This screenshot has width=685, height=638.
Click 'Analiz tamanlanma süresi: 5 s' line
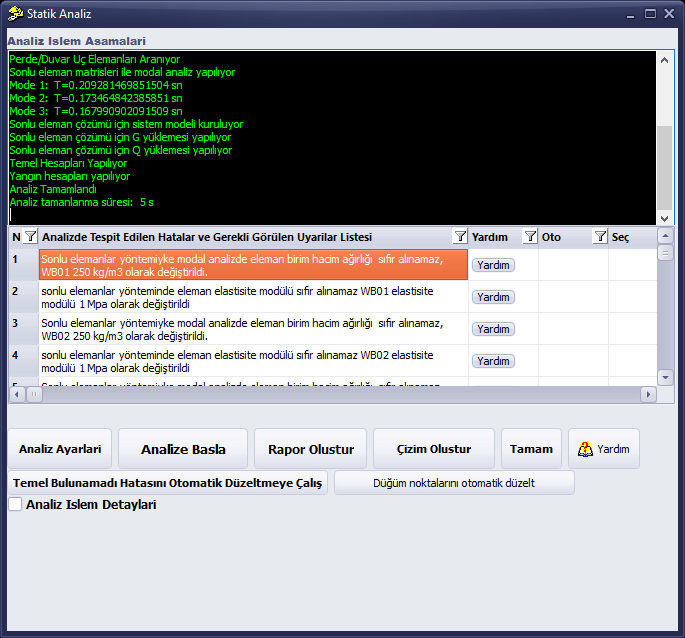click(82, 202)
